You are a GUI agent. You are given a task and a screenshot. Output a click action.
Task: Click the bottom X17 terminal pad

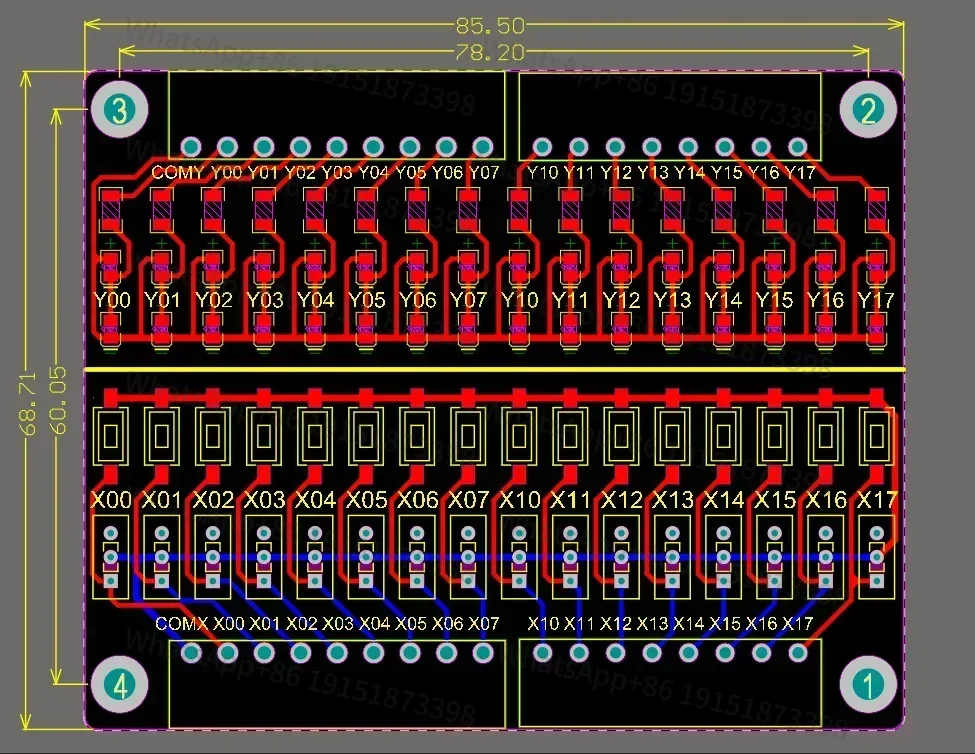tap(798, 653)
